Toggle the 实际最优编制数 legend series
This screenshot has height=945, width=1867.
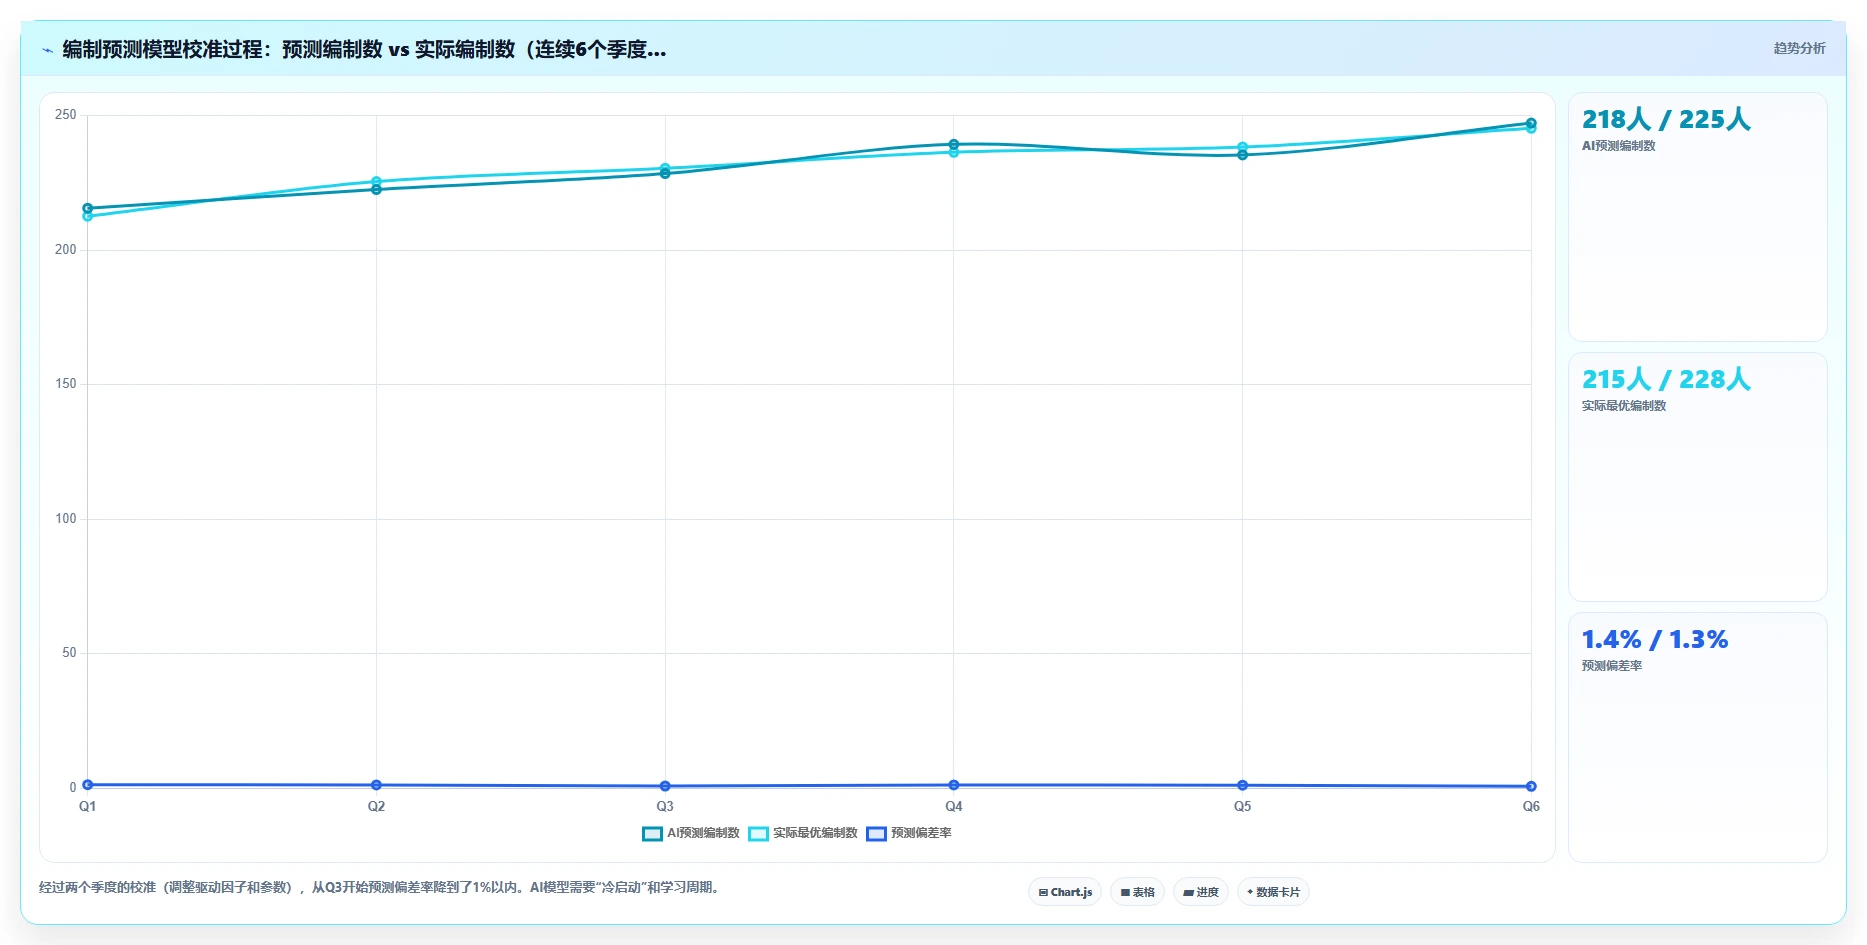click(x=803, y=833)
